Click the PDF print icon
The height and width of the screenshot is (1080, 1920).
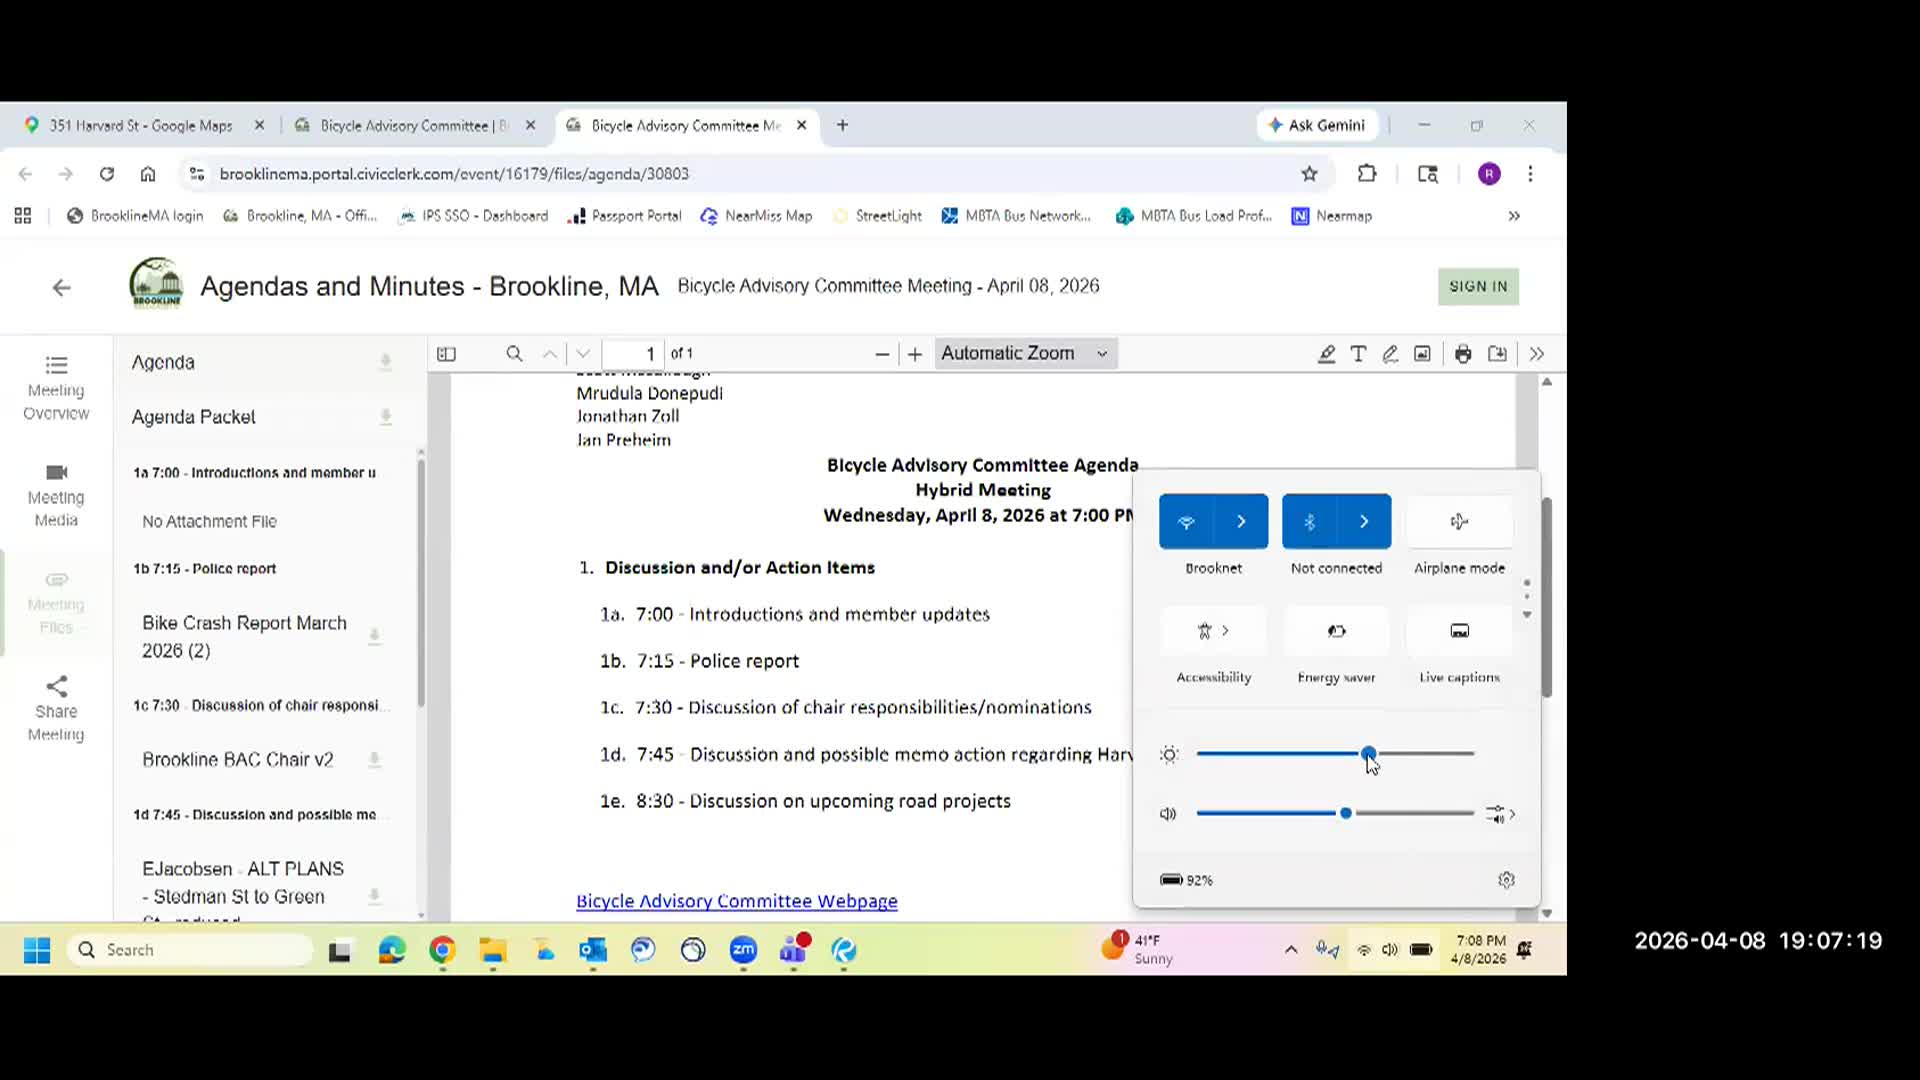(1463, 354)
